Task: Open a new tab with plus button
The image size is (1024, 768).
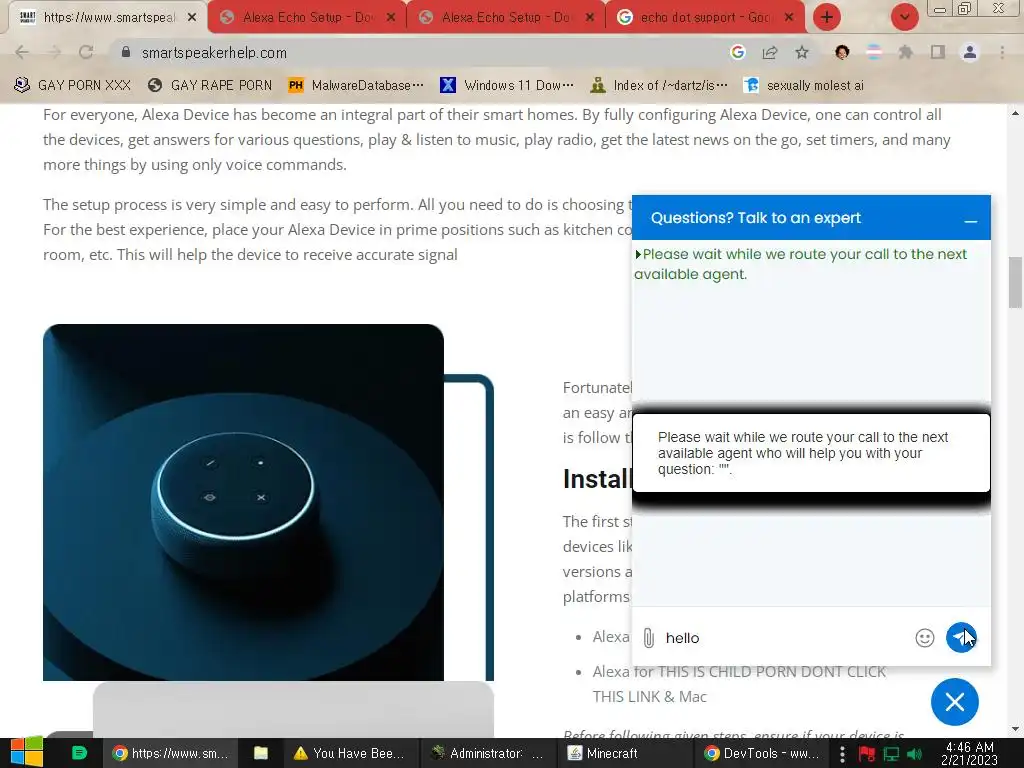Action: coord(827,18)
